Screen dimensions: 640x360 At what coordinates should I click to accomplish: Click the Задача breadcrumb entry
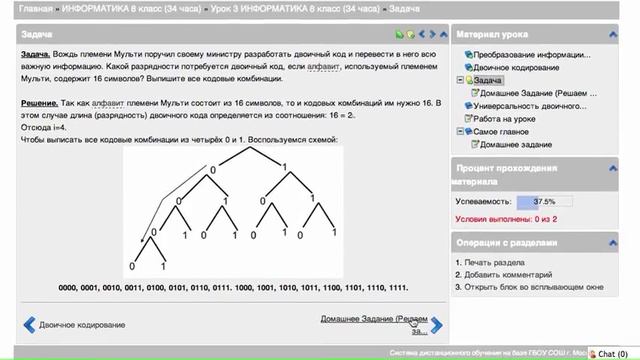tap(404, 9)
